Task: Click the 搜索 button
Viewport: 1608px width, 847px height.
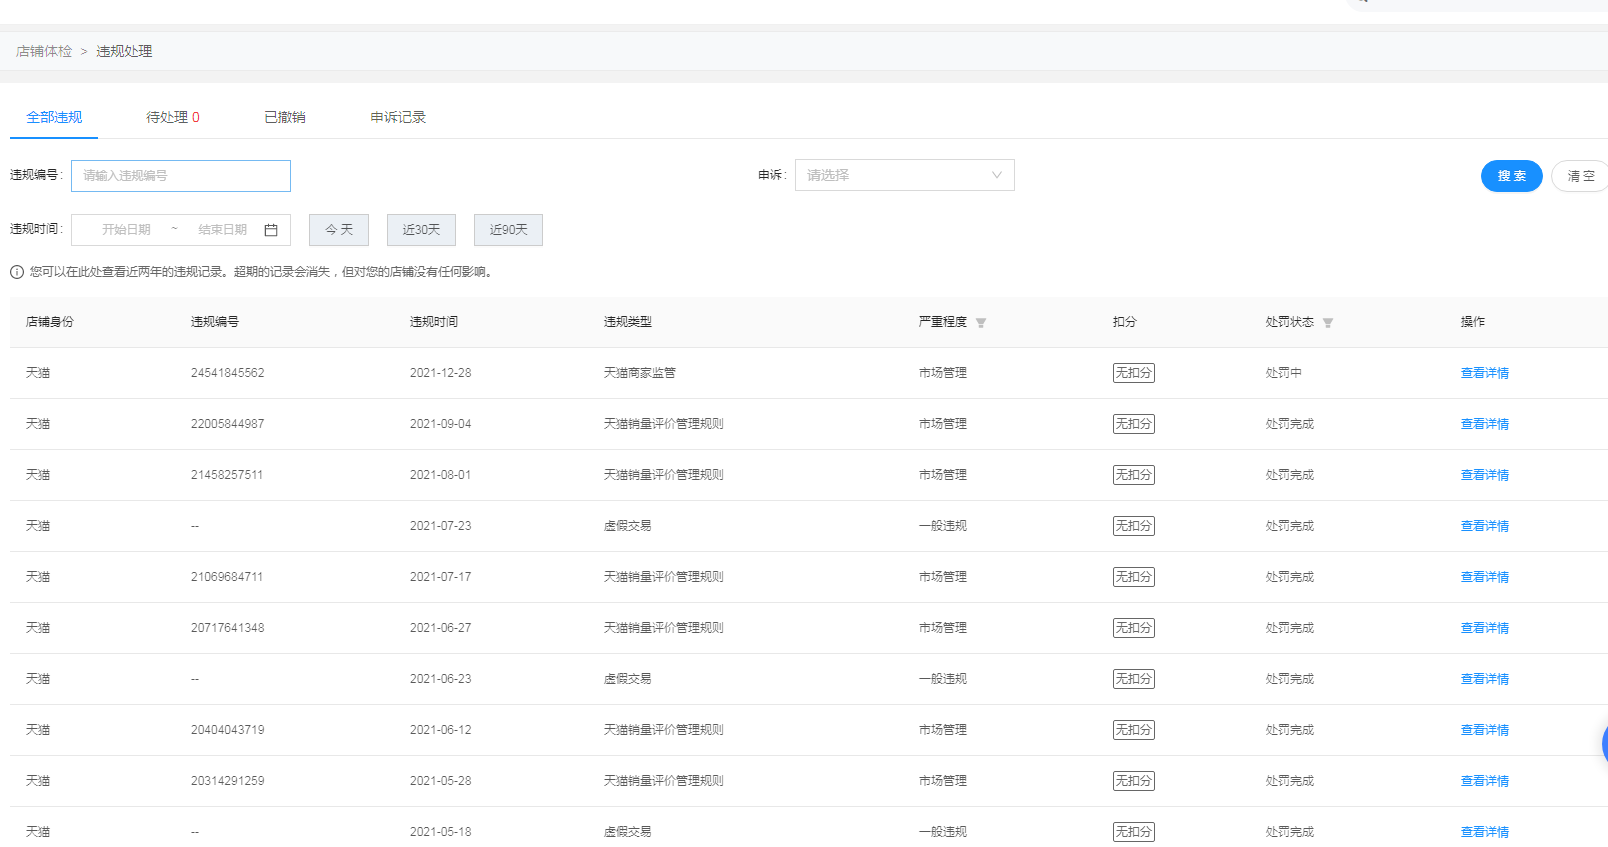Action: (1512, 176)
